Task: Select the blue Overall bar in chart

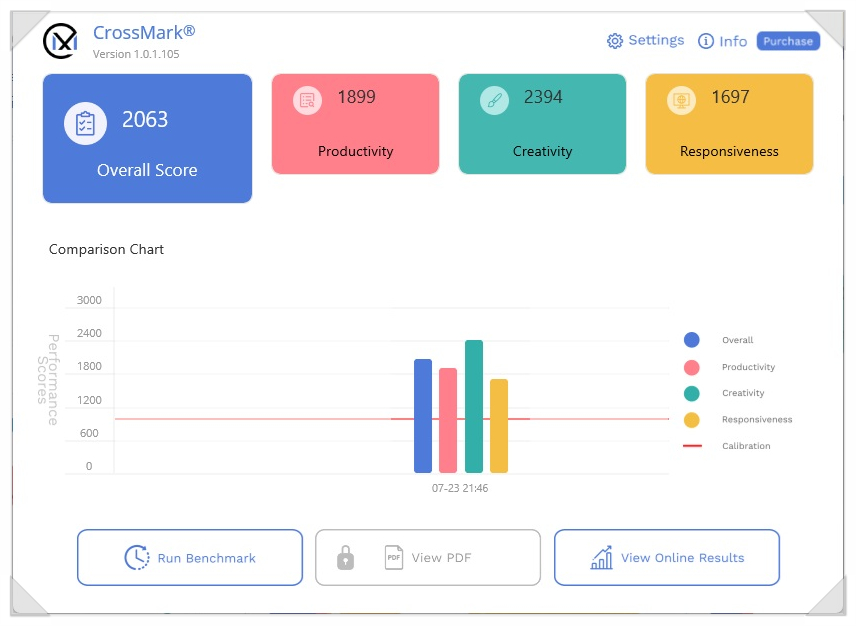Action: click(423, 416)
